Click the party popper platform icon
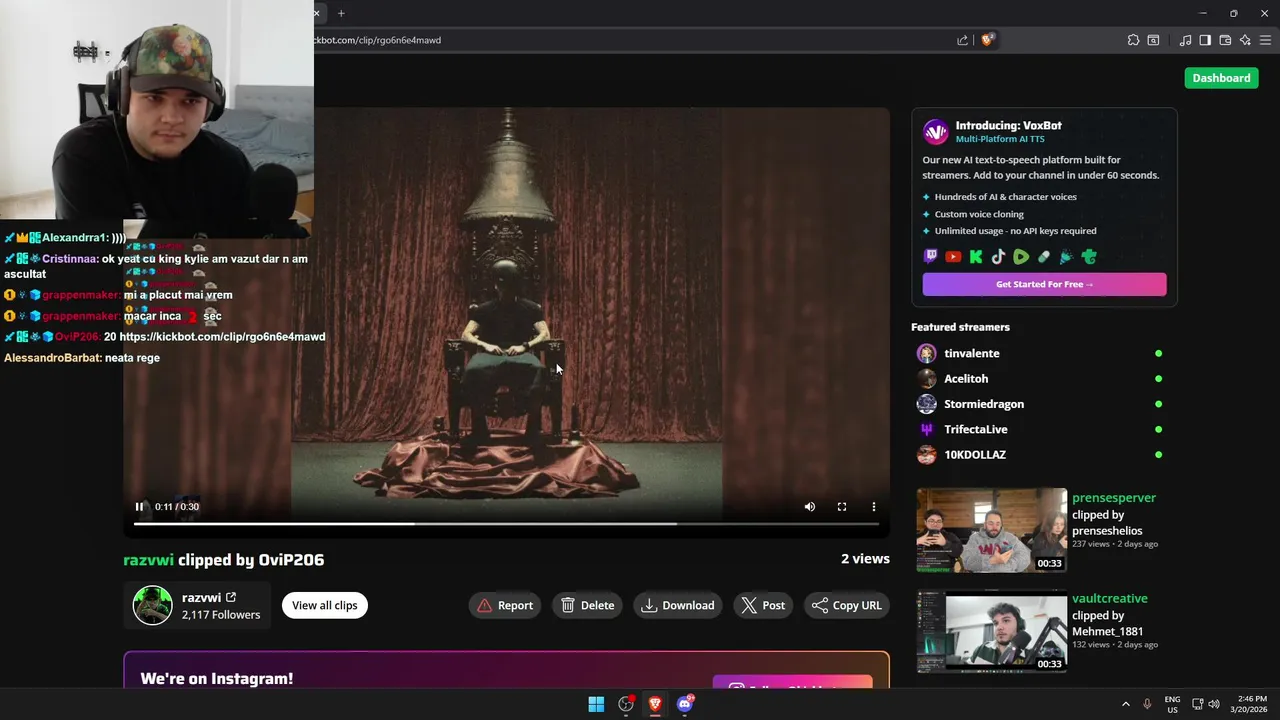The image size is (1280, 720). click(x=1066, y=257)
